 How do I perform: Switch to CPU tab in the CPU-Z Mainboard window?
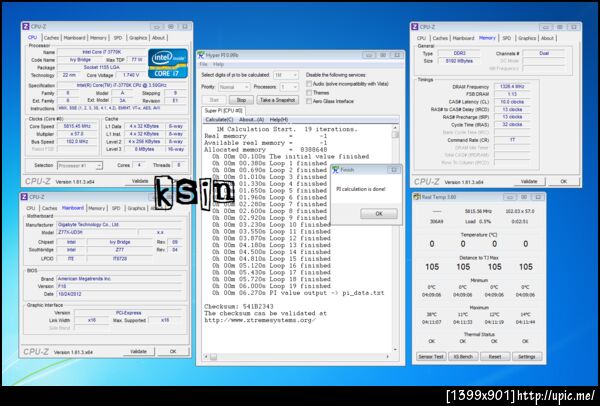pos(31,208)
